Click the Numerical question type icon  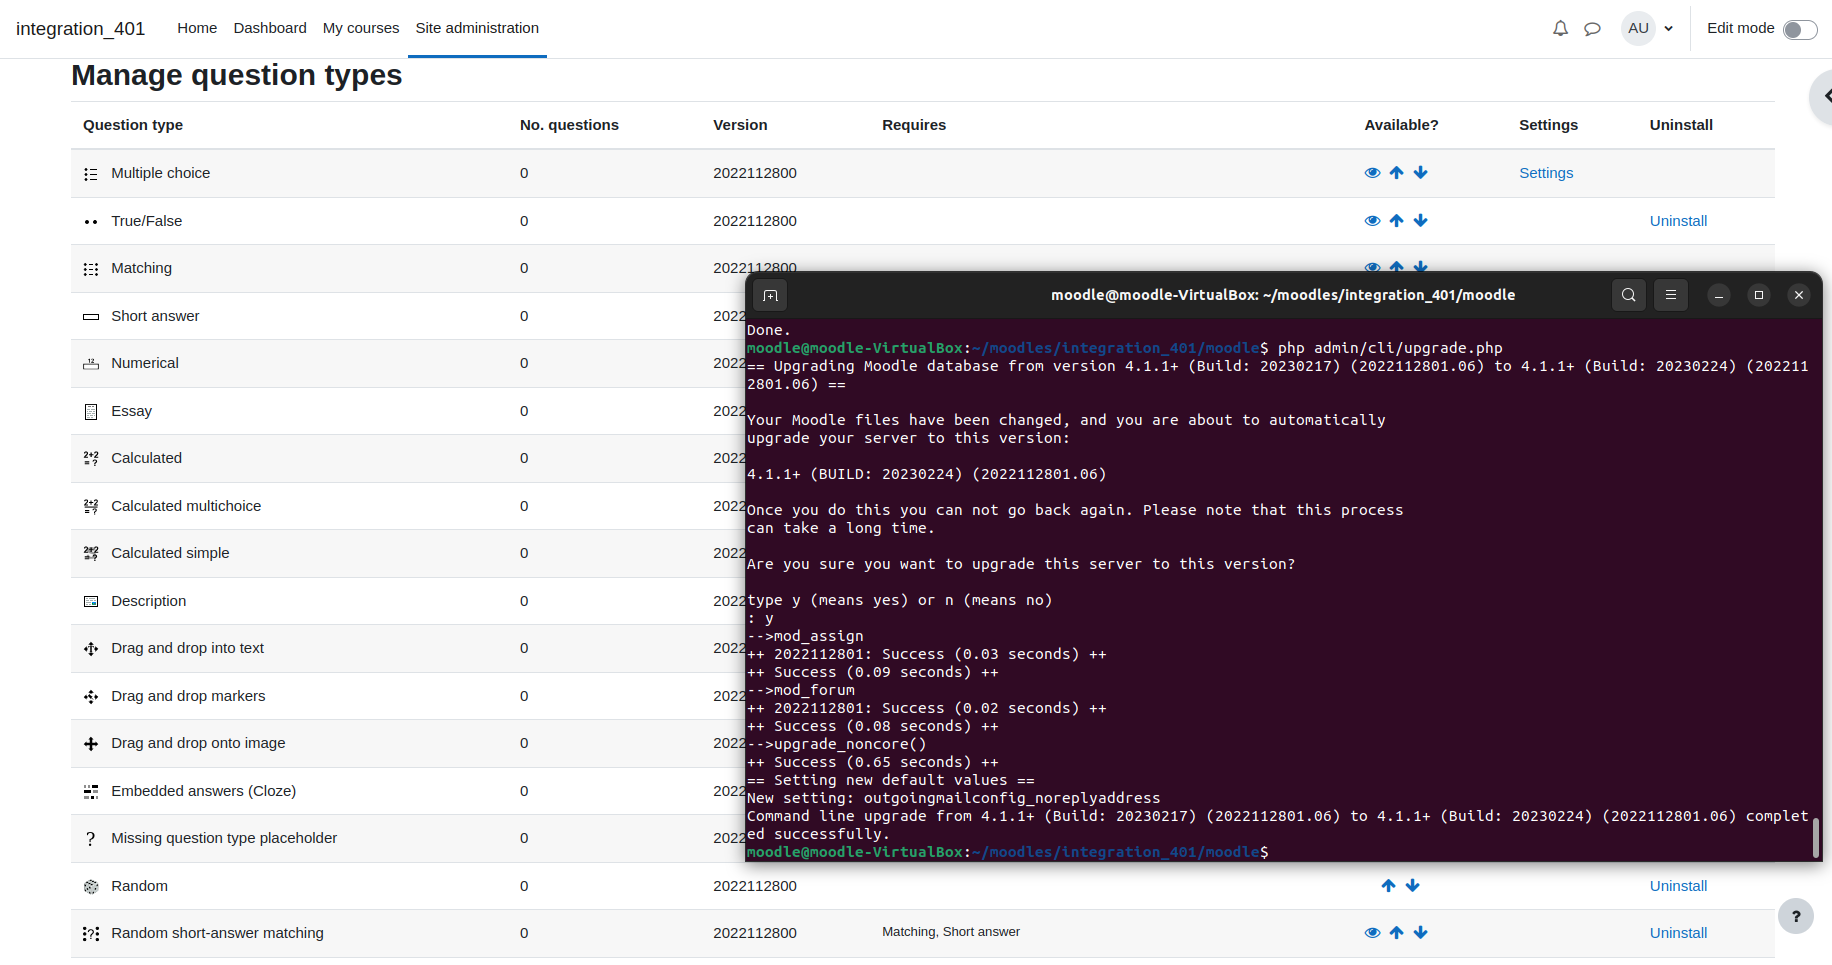[x=91, y=364]
